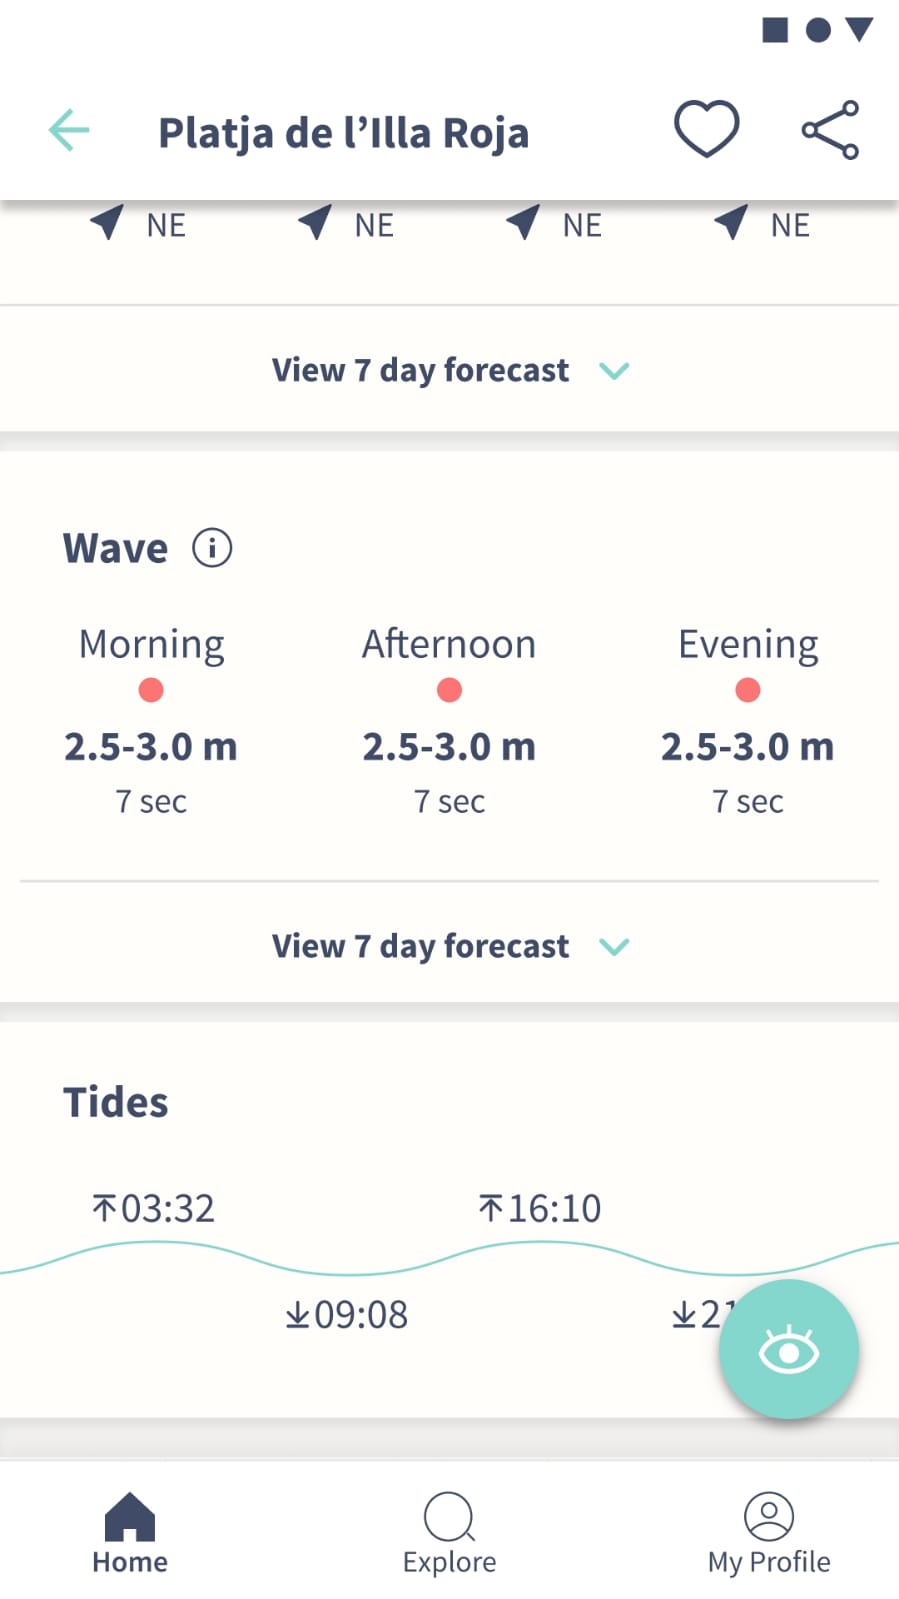Select Morning wave red indicator dot
This screenshot has width=899, height=1599.
click(151, 690)
